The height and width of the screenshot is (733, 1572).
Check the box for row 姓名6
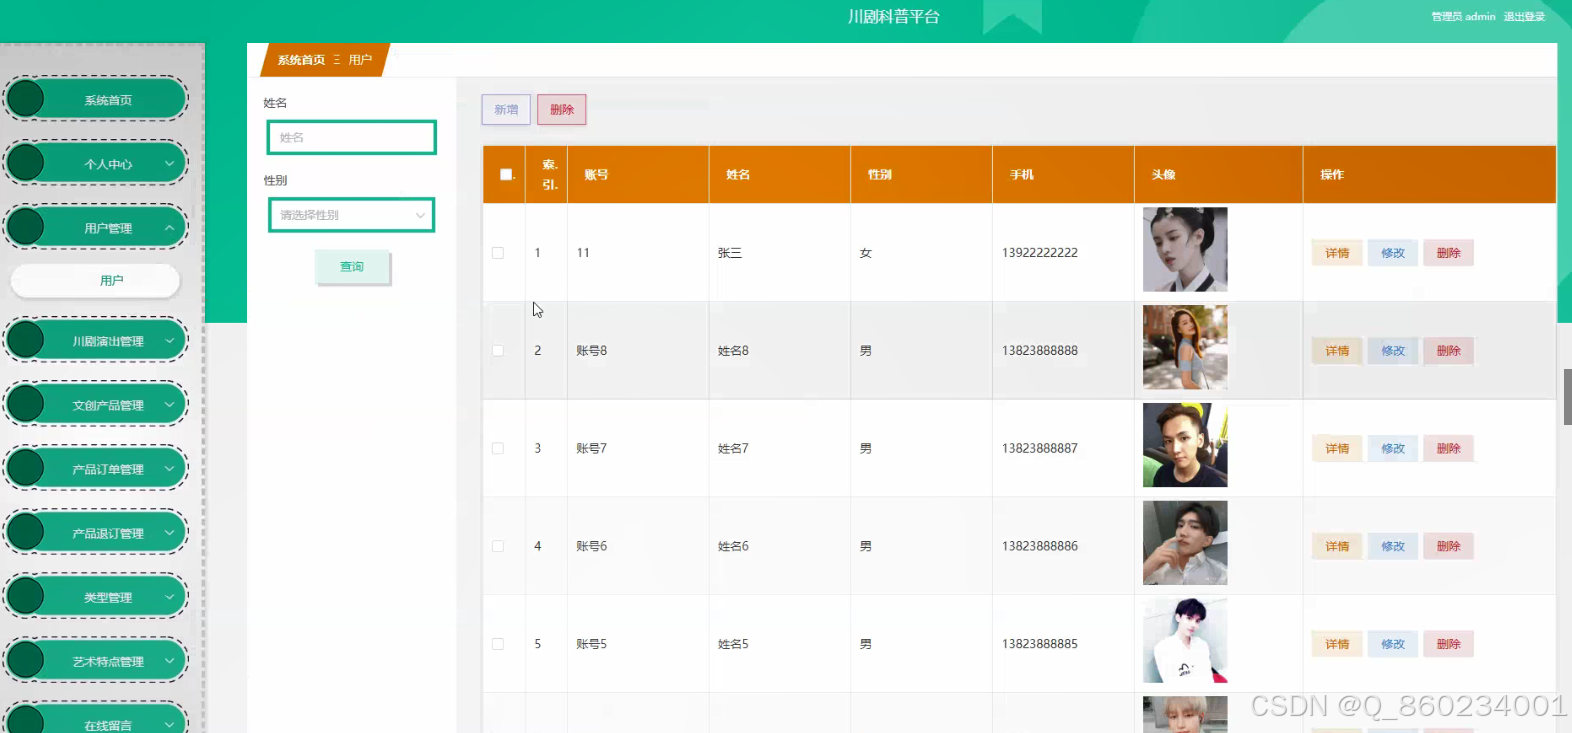click(x=498, y=547)
